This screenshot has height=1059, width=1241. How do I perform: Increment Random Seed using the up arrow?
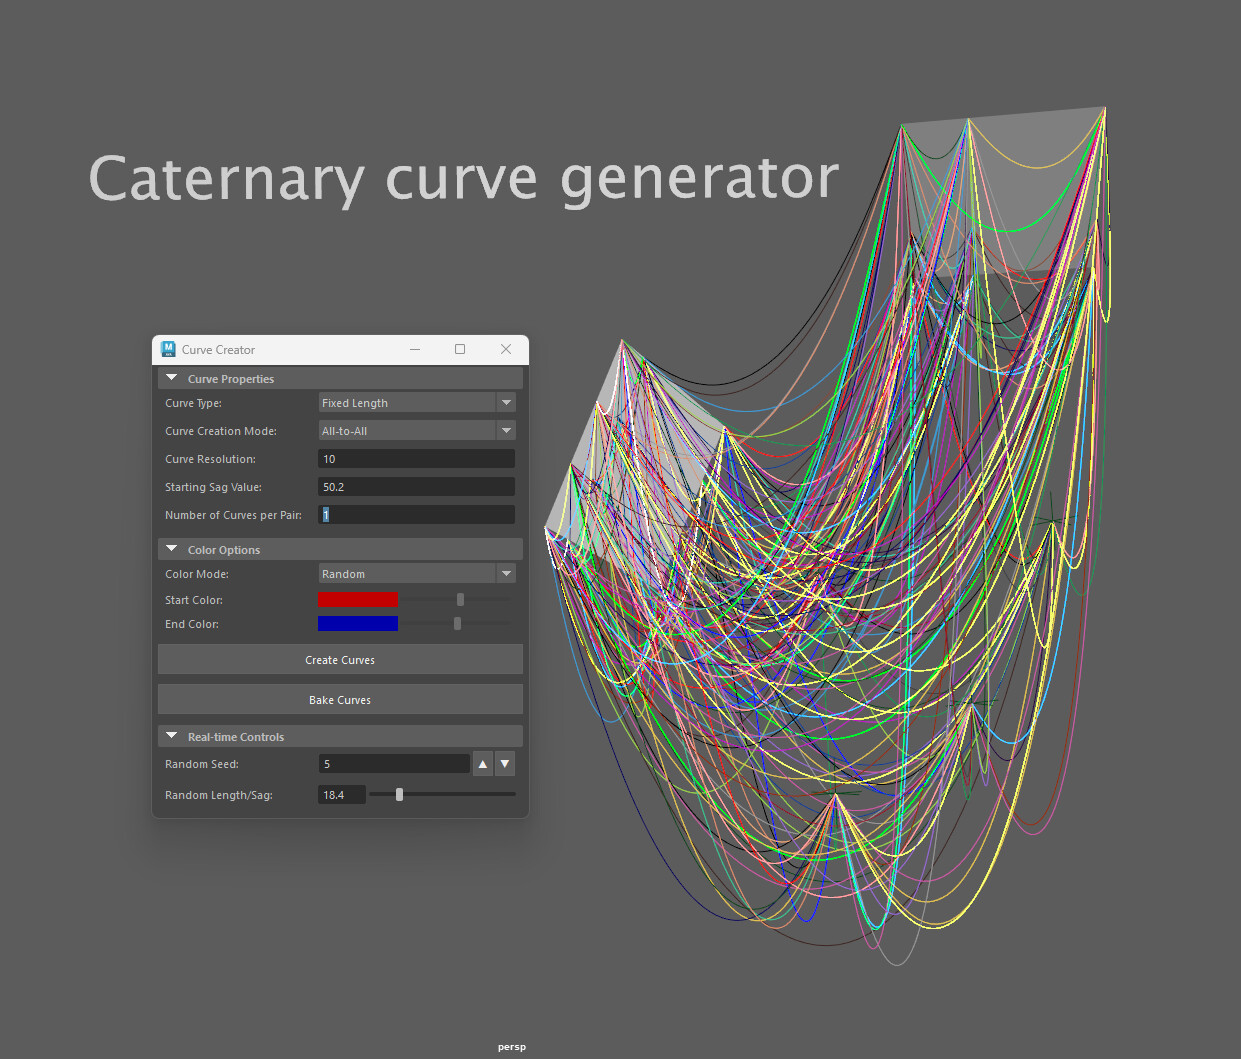[482, 763]
